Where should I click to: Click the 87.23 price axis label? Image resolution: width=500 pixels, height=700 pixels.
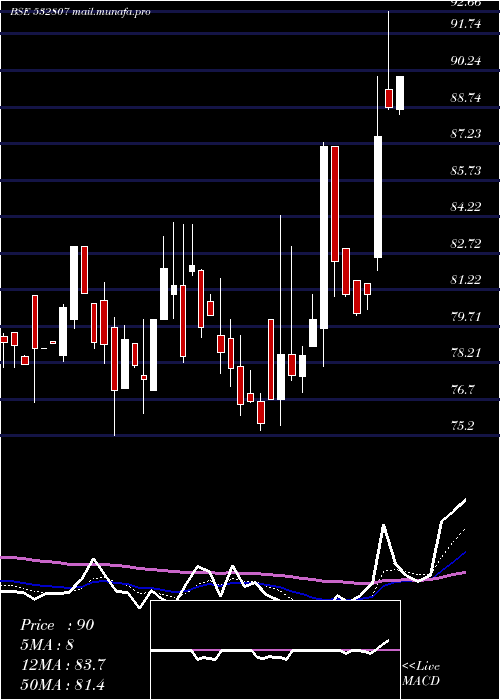466,133
